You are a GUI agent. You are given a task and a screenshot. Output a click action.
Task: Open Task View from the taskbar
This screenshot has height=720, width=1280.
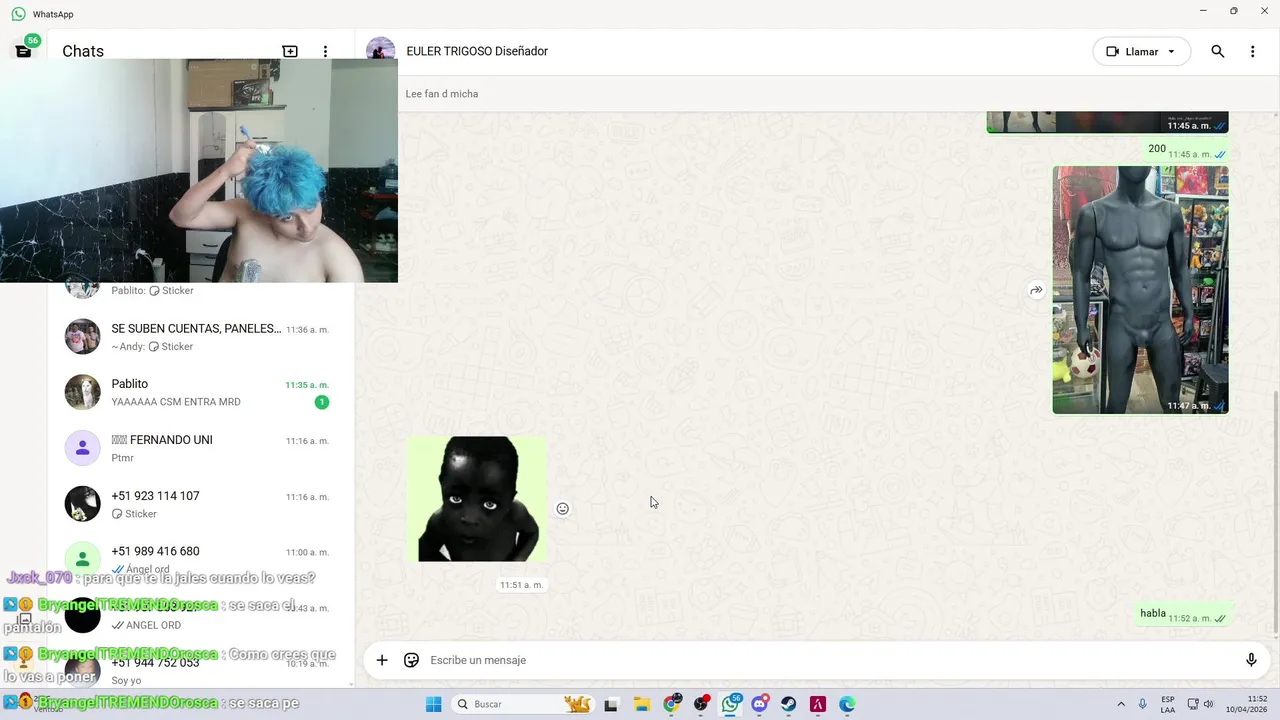click(611, 704)
